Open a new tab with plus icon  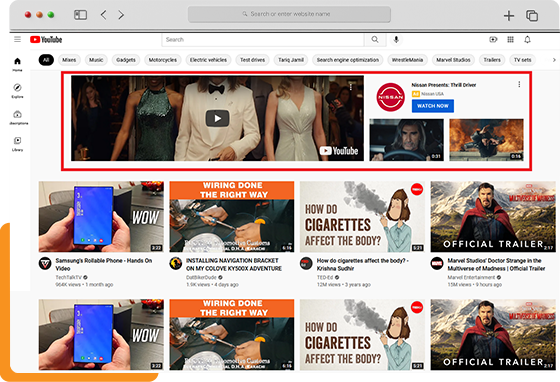click(509, 15)
